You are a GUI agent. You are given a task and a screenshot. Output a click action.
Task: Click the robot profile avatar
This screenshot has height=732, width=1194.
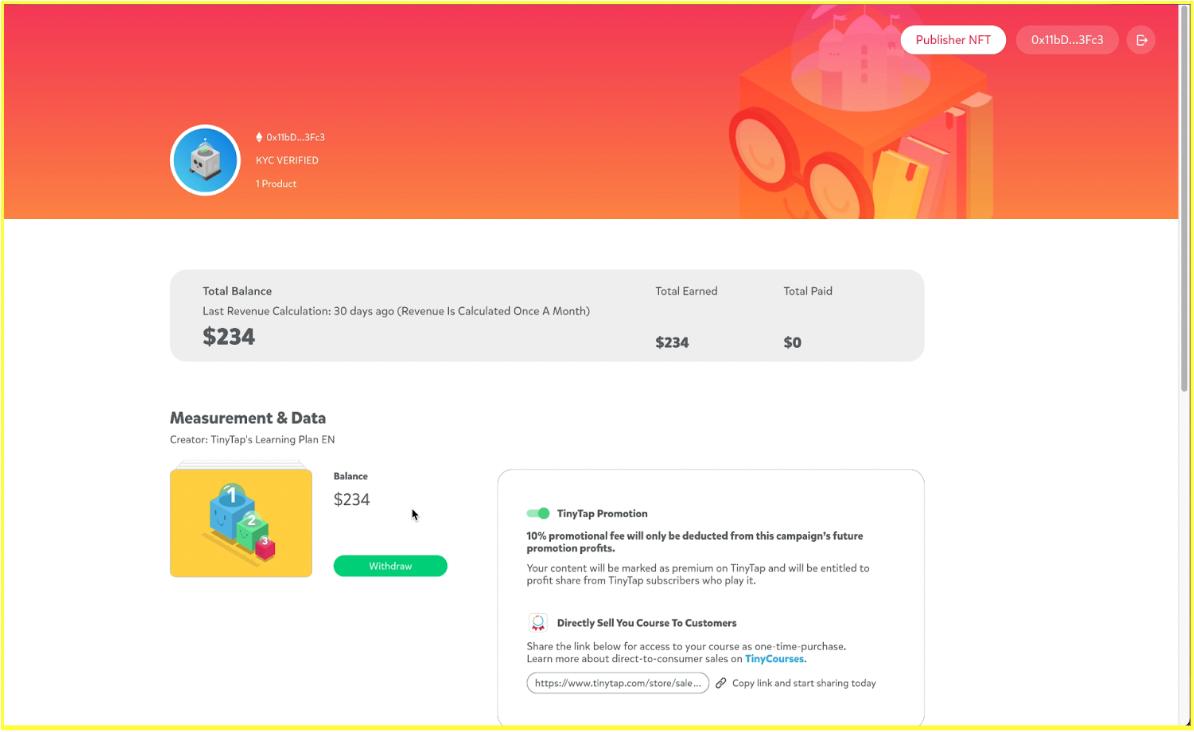[x=205, y=160]
